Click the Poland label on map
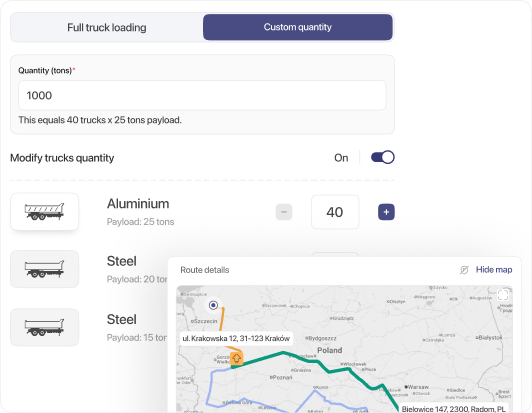The height and width of the screenshot is (413, 532). (x=329, y=350)
